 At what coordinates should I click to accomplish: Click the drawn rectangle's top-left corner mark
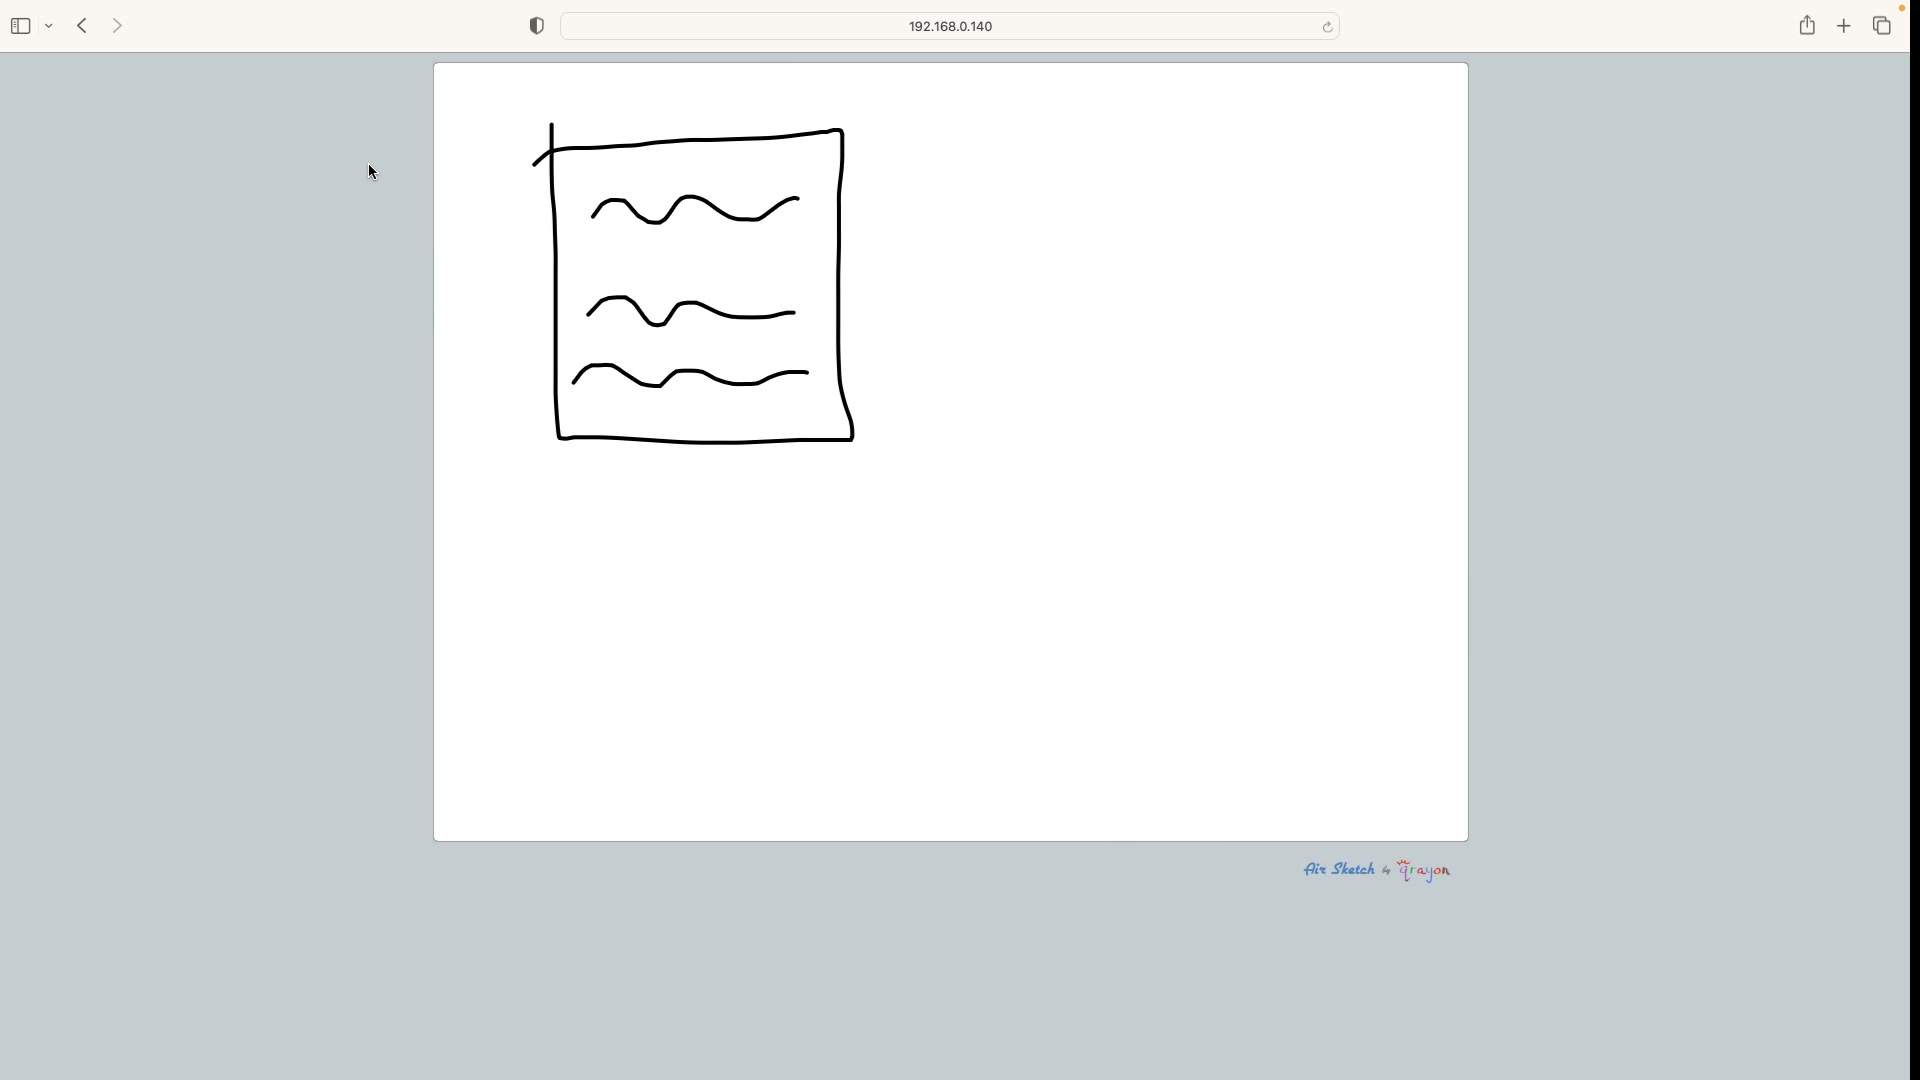[551, 149]
